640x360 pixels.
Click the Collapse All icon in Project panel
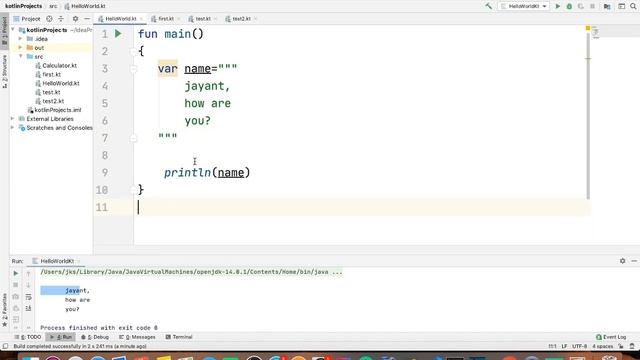(61, 19)
